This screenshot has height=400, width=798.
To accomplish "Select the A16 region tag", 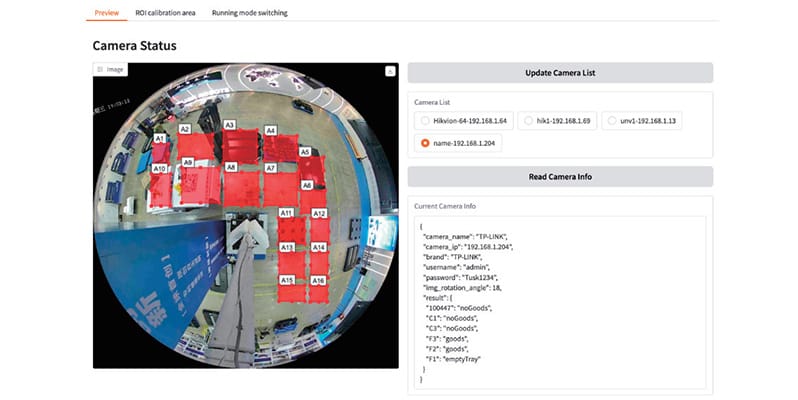I will [319, 281].
